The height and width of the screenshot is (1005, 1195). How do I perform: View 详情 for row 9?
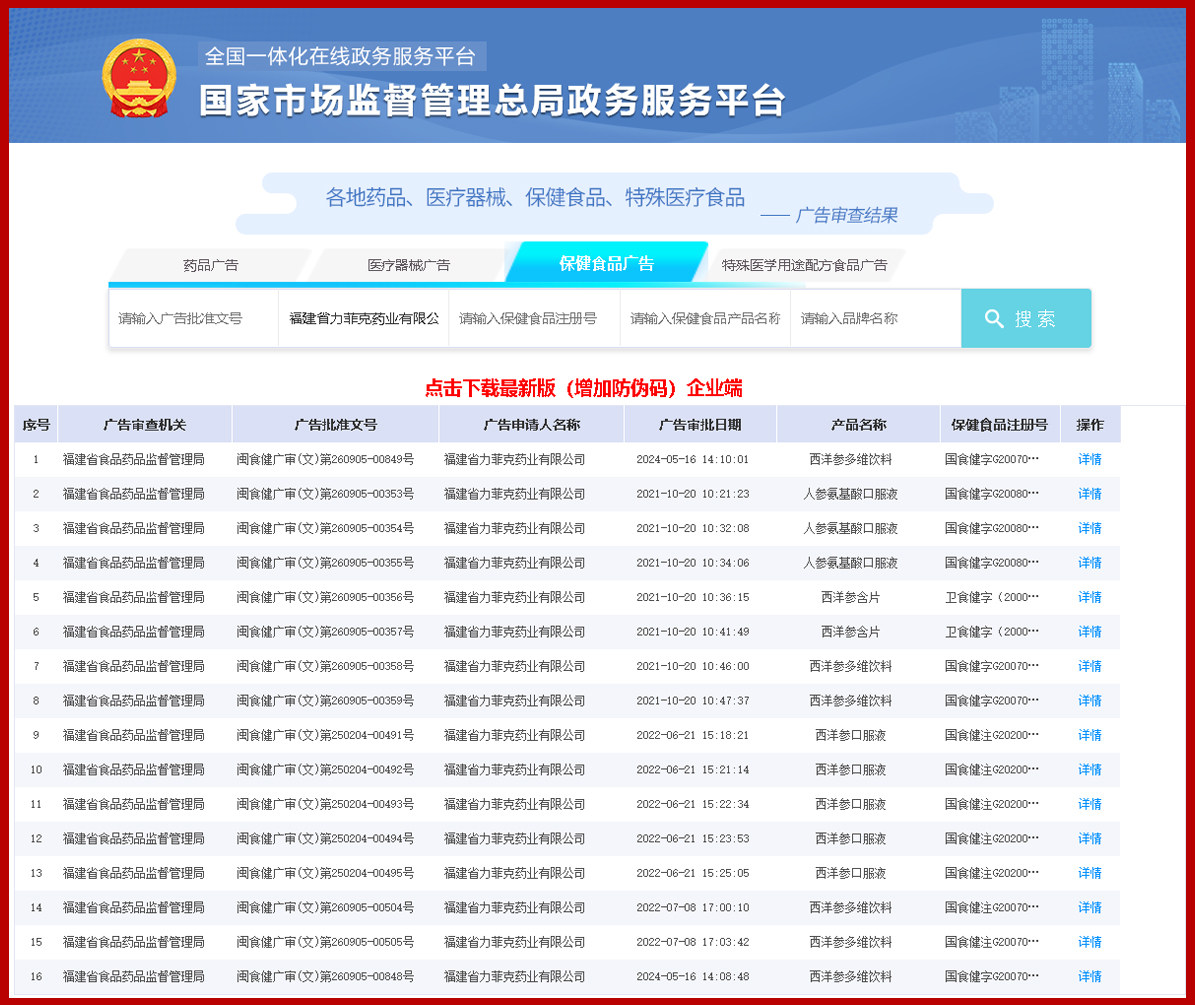tap(1089, 735)
